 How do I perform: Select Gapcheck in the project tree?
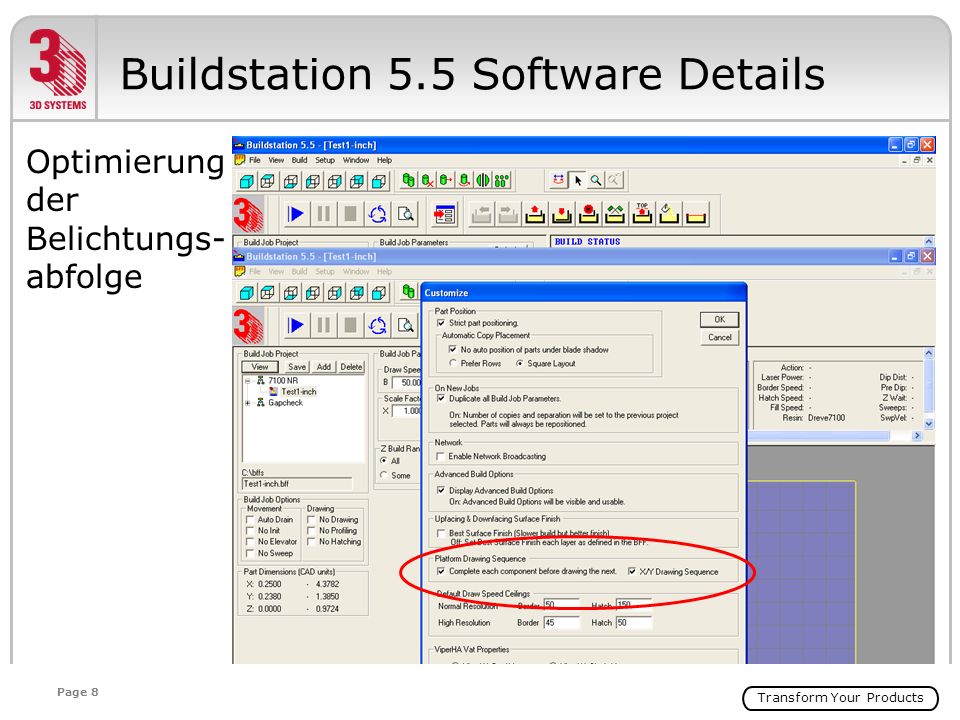click(x=285, y=403)
